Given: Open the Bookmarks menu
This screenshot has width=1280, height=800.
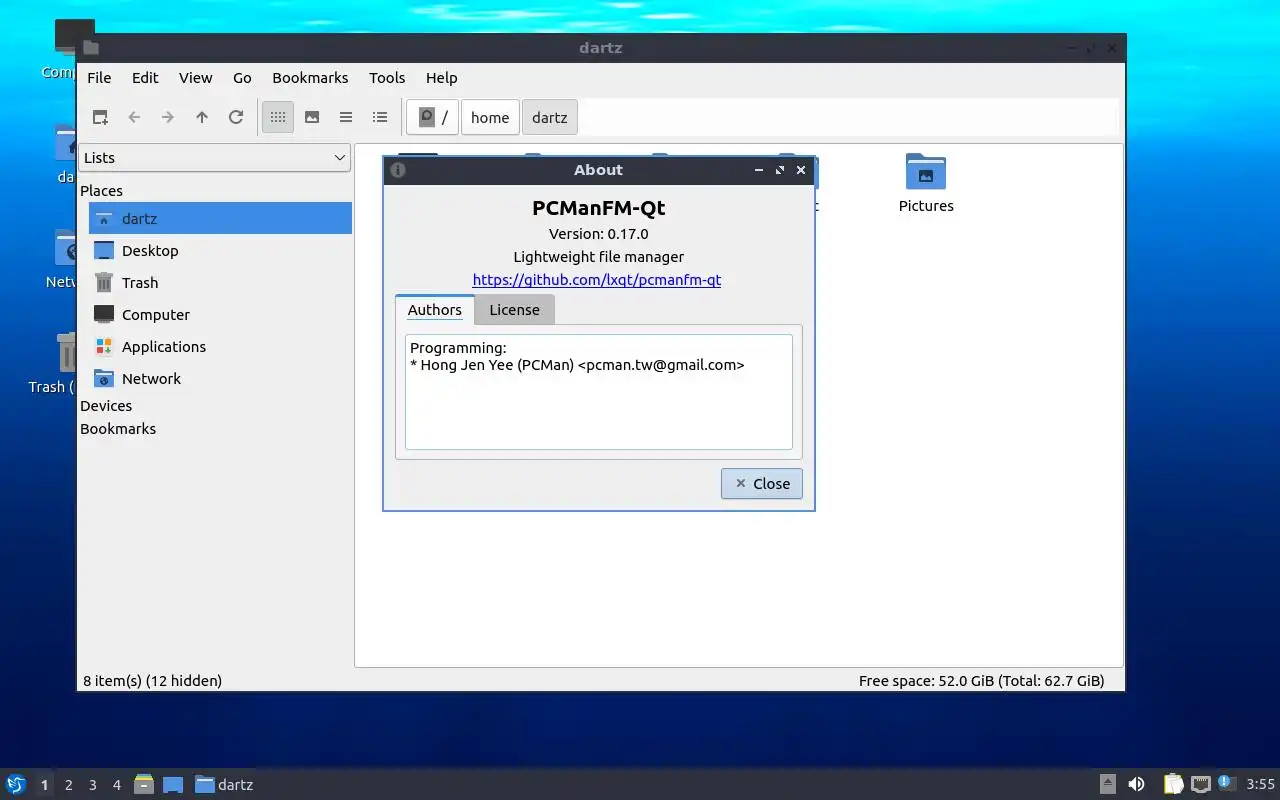Looking at the screenshot, I should (x=310, y=78).
